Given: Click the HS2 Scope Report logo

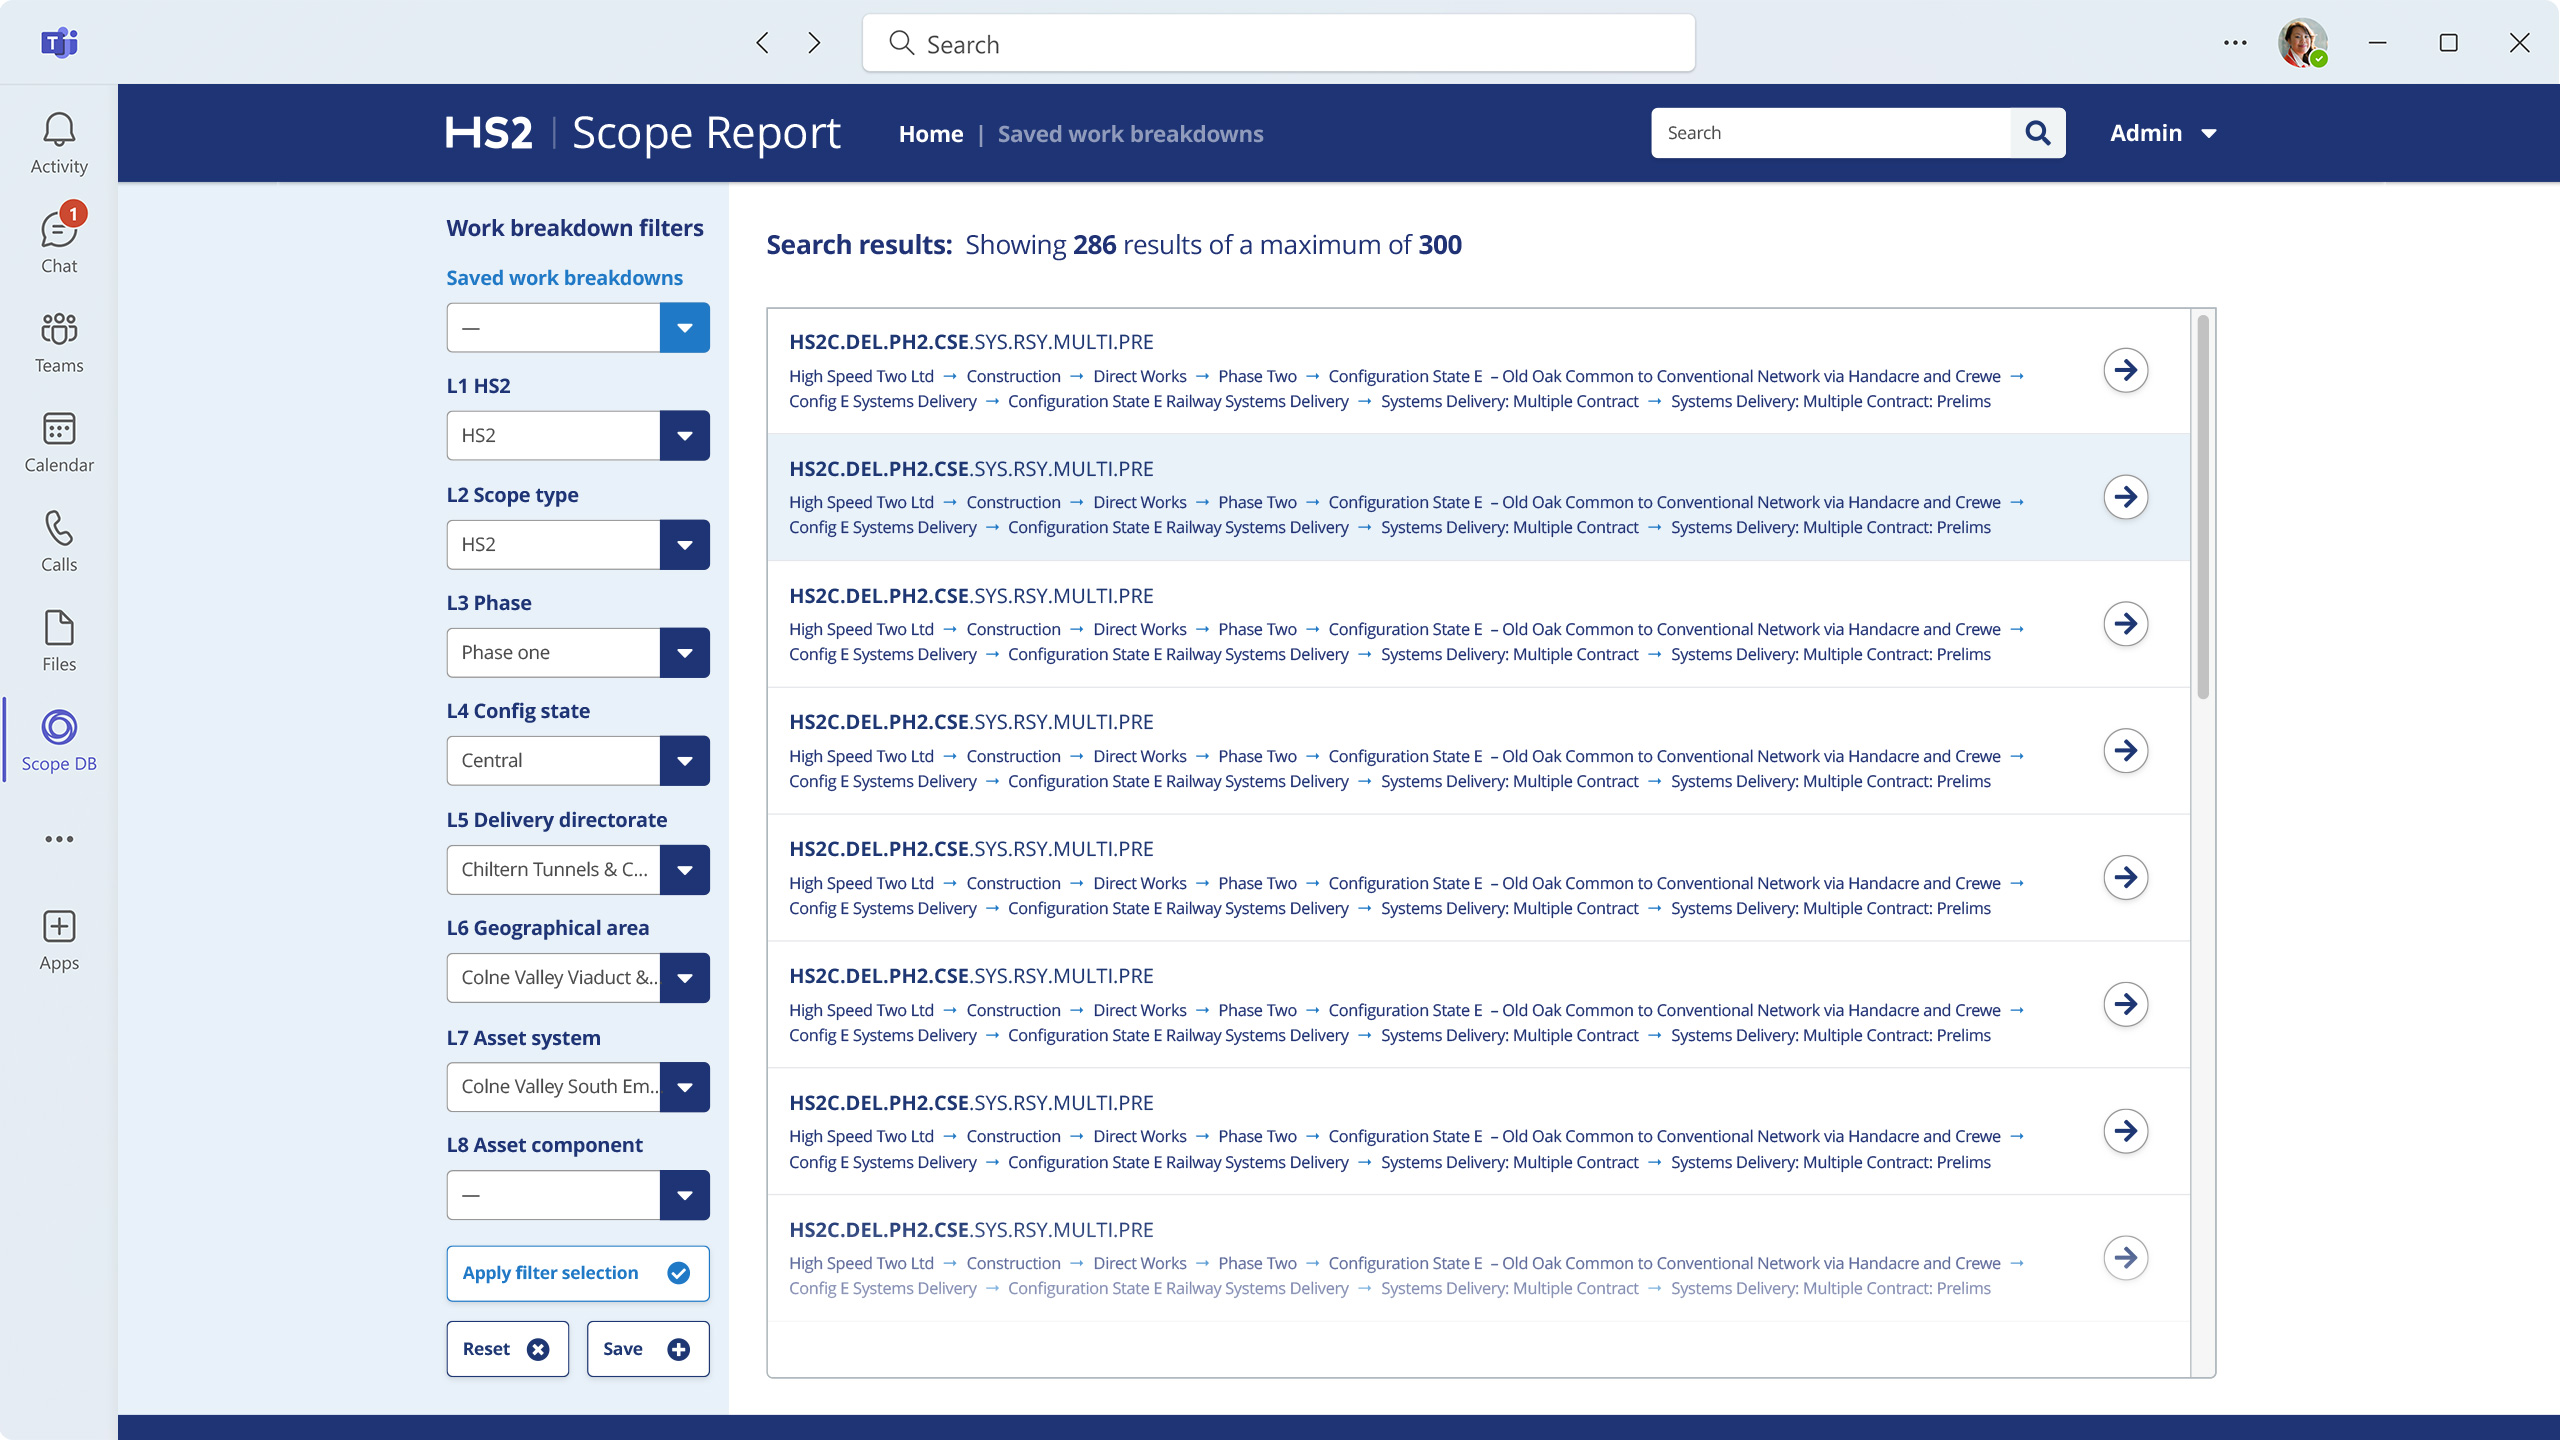Looking at the screenshot, I should pos(642,133).
